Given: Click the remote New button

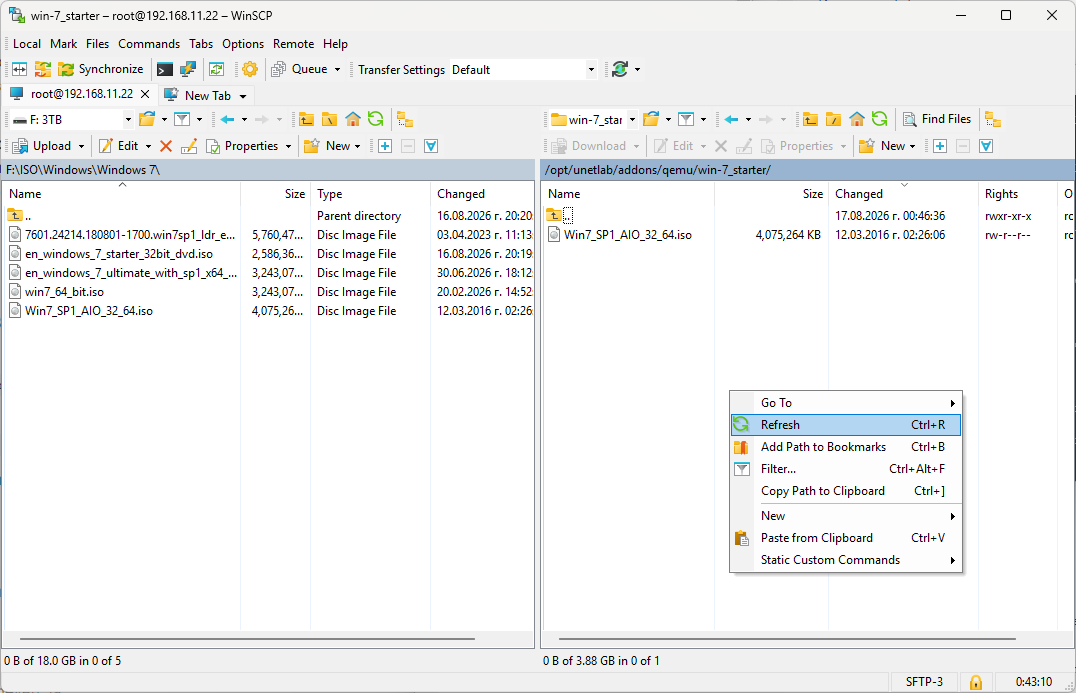Looking at the screenshot, I should pos(882,146).
